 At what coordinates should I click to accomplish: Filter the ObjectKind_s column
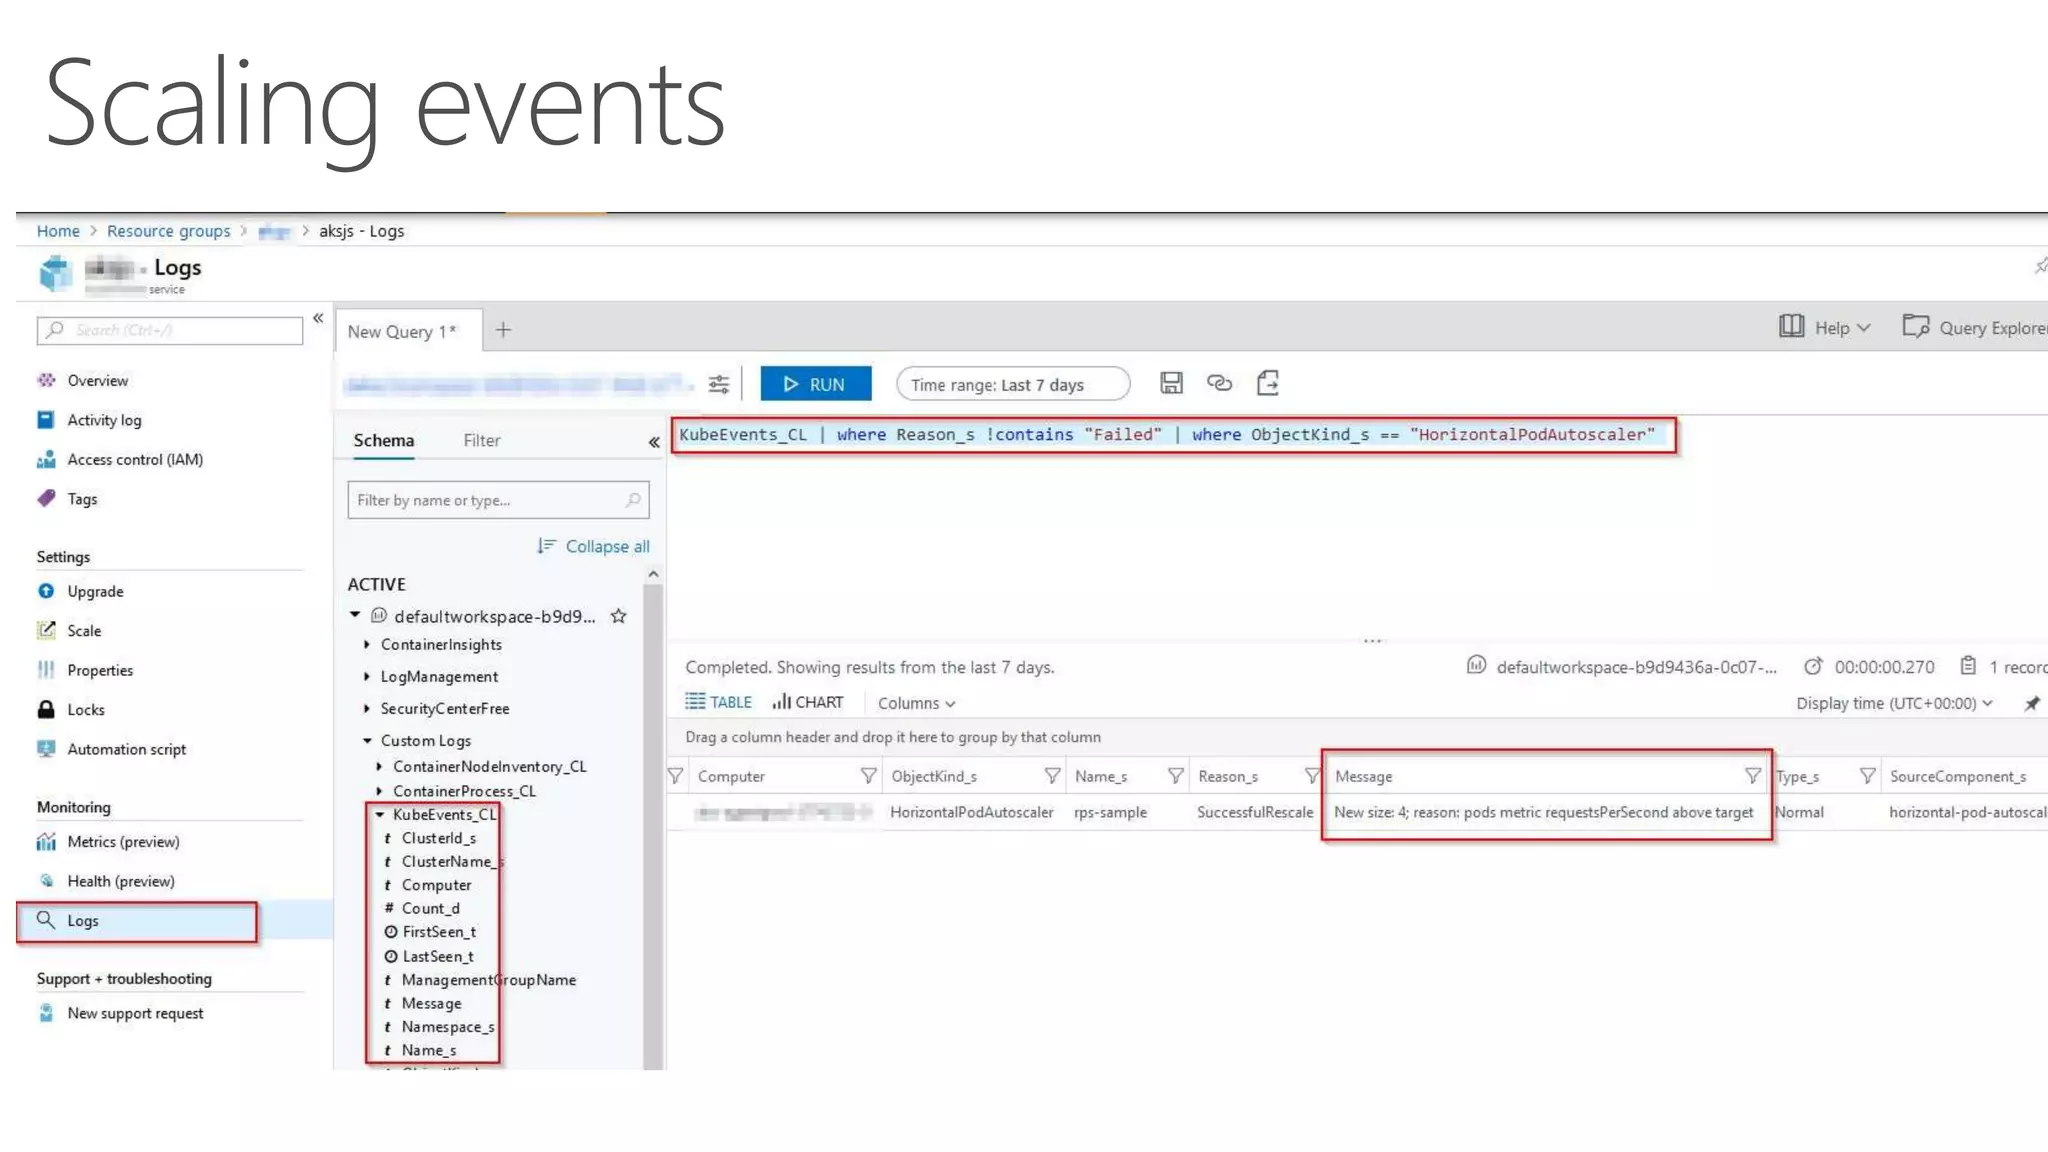(1052, 776)
